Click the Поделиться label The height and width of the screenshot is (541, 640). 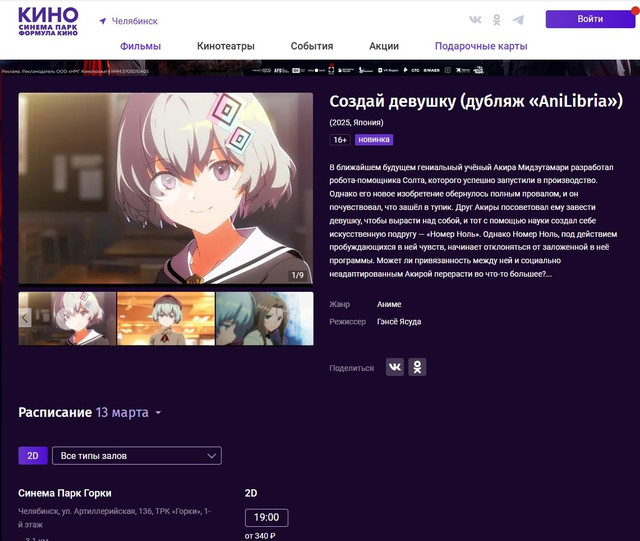(x=351, y=368)
